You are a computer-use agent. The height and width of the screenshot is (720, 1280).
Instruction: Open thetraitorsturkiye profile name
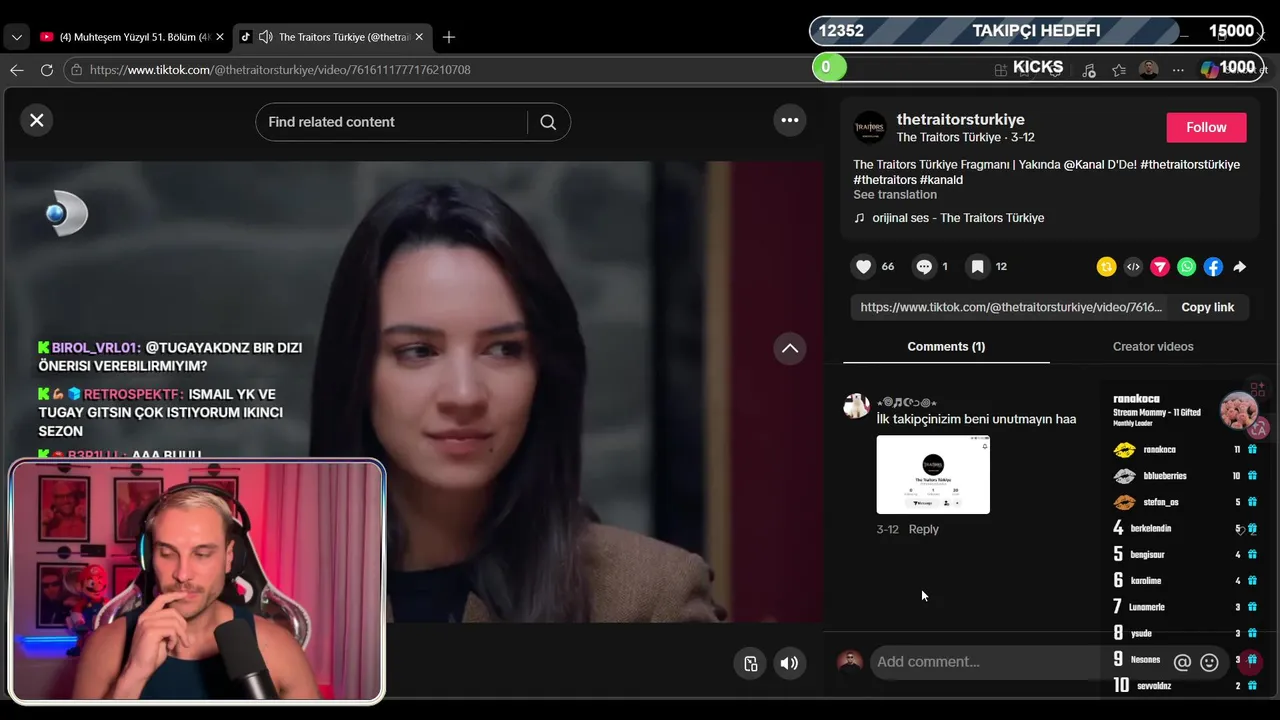(x=961, y=119)
